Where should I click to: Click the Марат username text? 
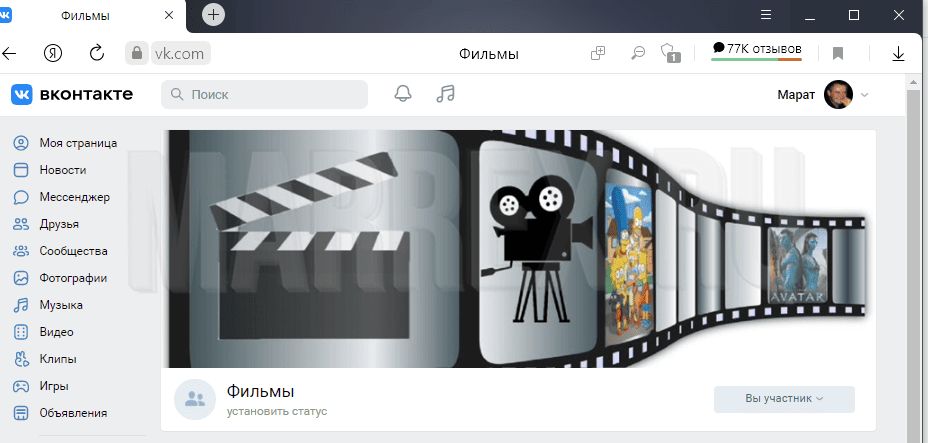(x=796, y=95)
